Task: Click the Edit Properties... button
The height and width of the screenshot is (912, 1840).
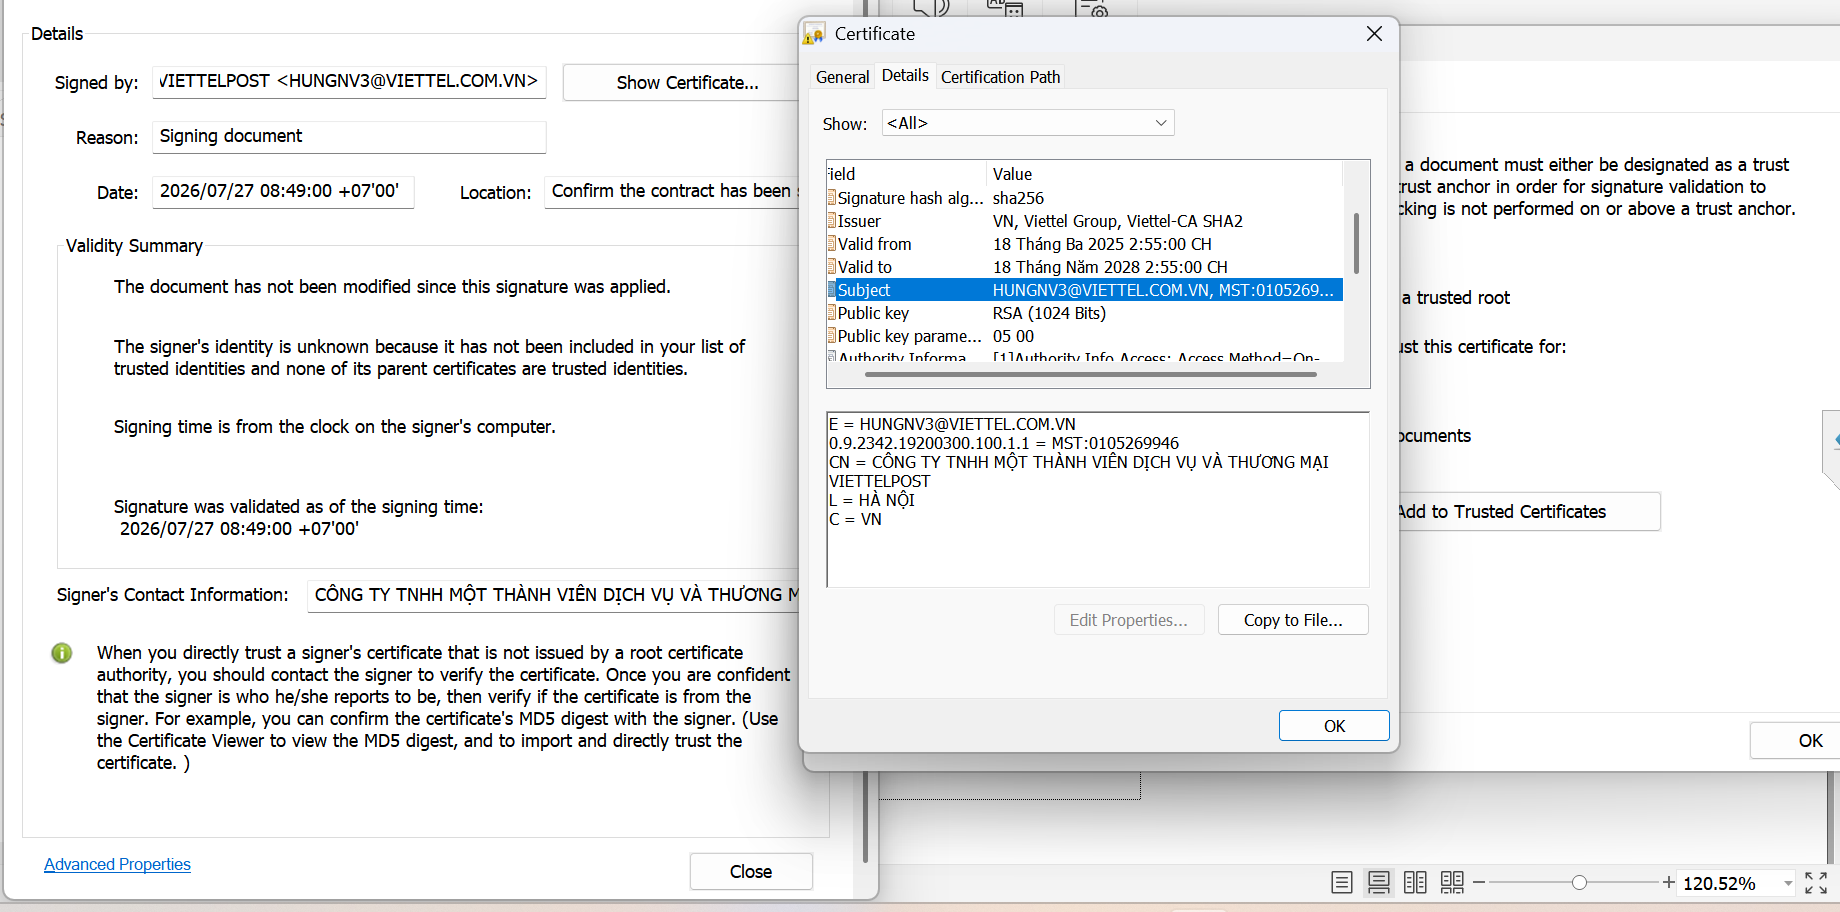Action: coord(1129,620)
